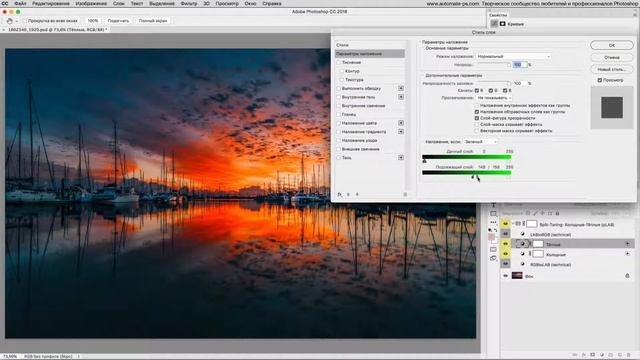This screenshot has height=360, width=640.
Task: Enable the Наложение цвета checkbox
Action: click(x=338, y=123)
